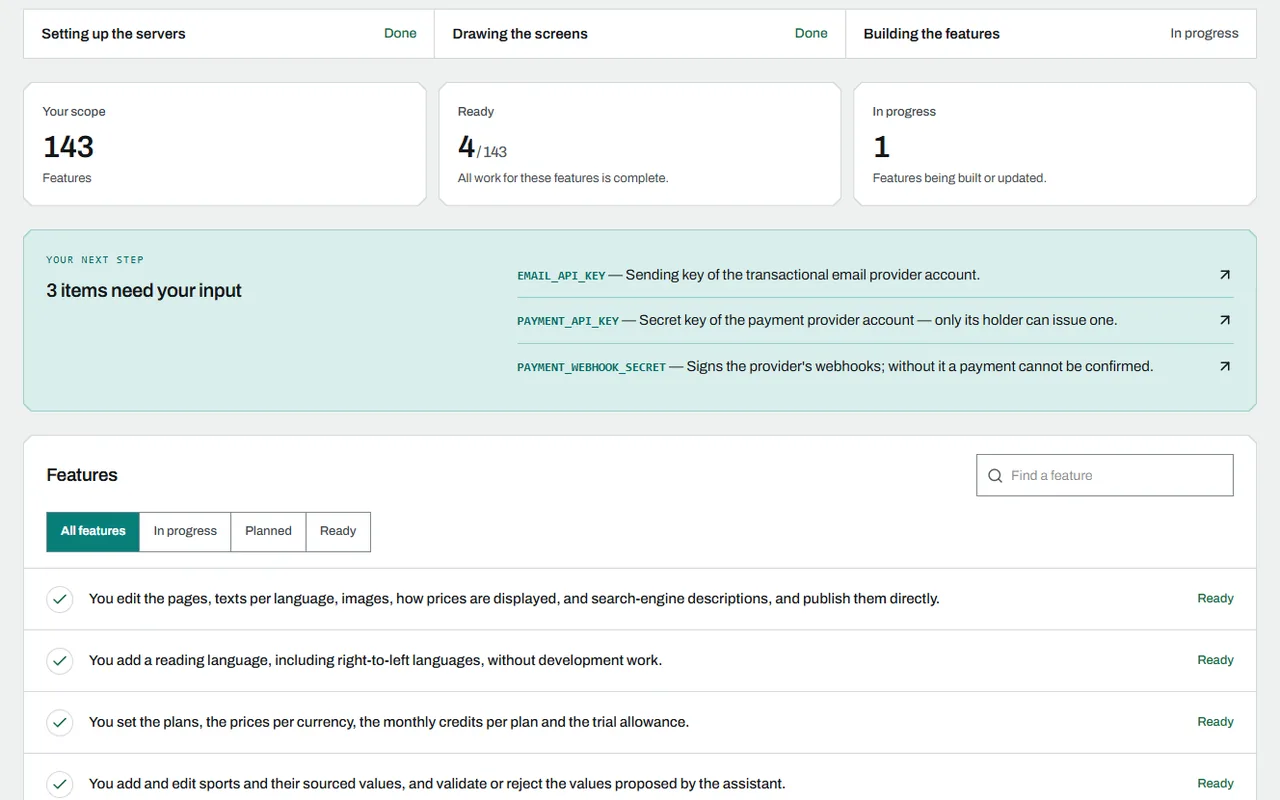Click the 'You set the plans' row text
The image size is (1280, 800).
click(x=389, y=722)
